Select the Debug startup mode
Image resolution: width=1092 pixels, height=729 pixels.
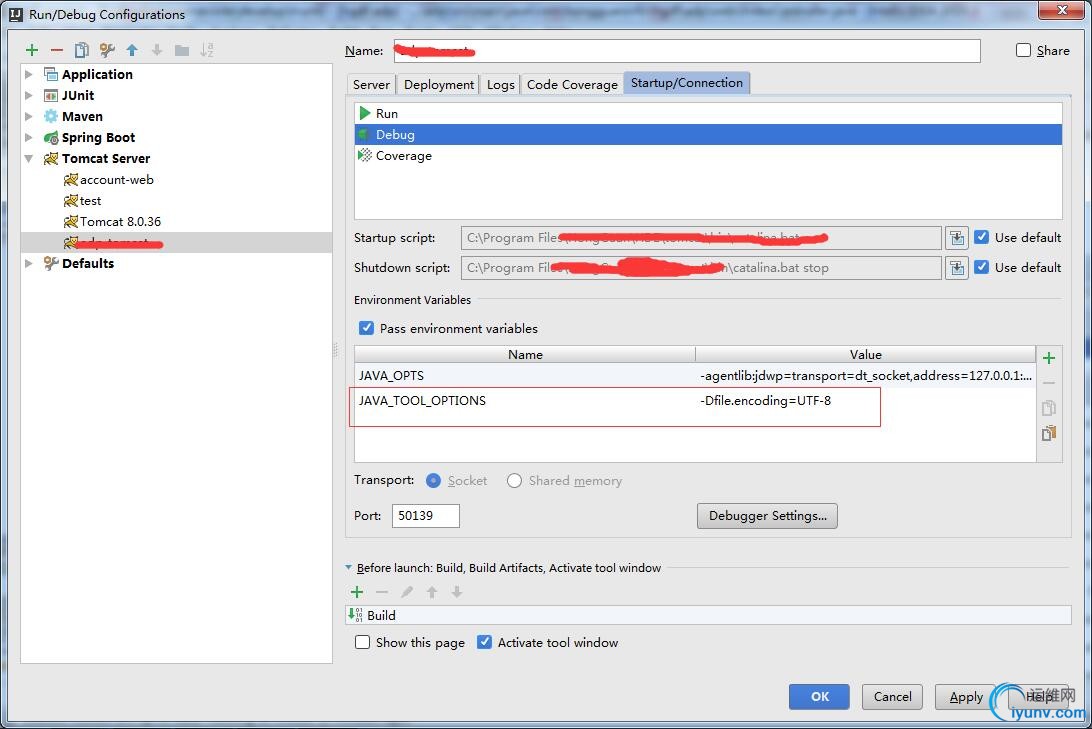(x=708, y=134)
